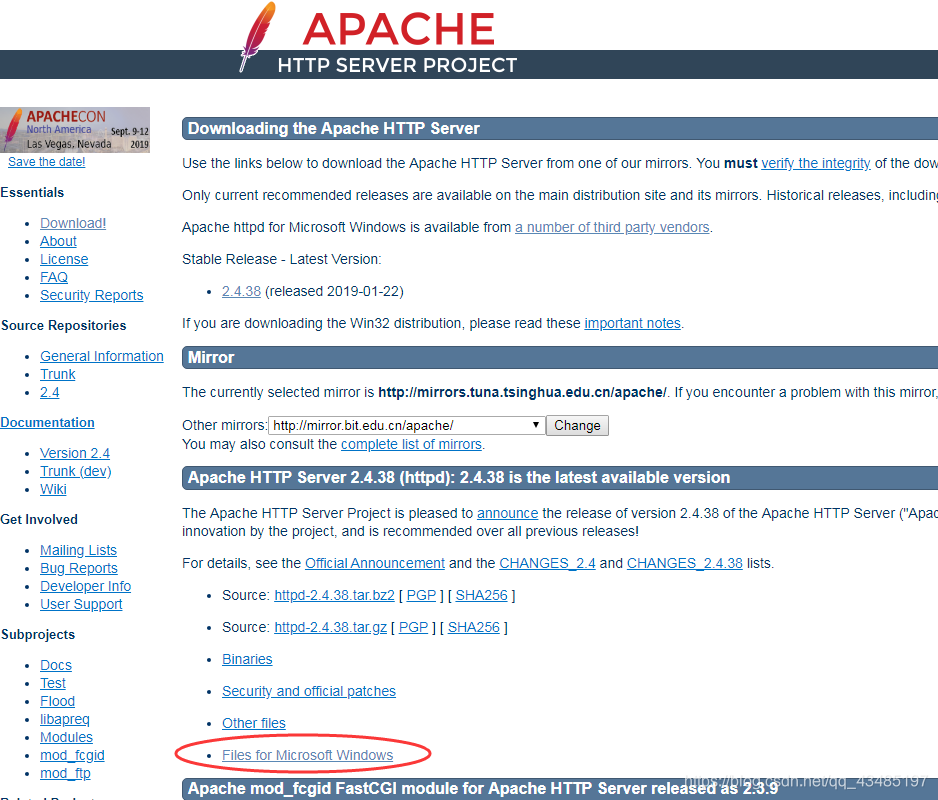
Task: Open User Support link
Action: 81,604
